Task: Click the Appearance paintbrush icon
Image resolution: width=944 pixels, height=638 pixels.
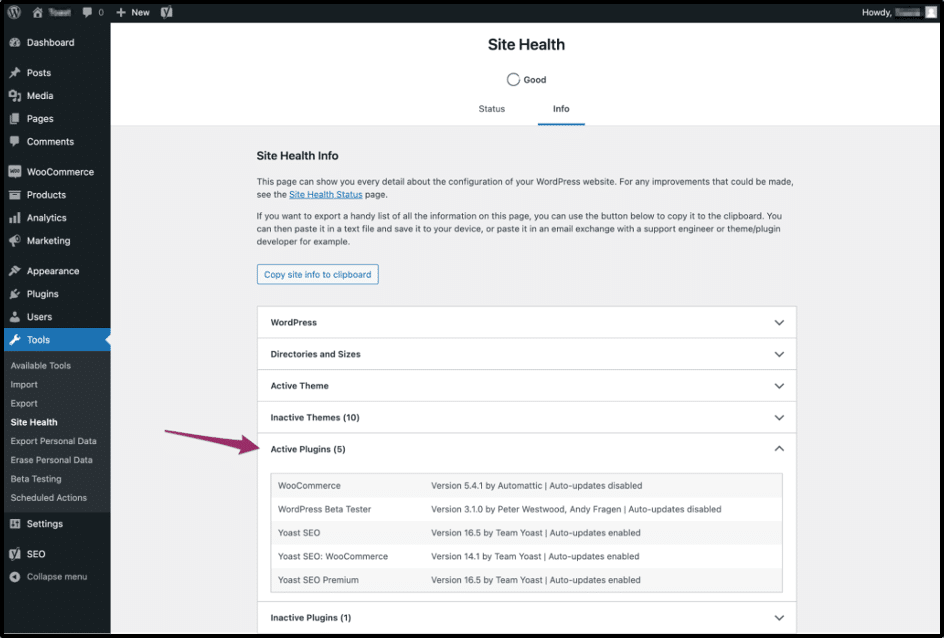Action: tap(15, 271)
